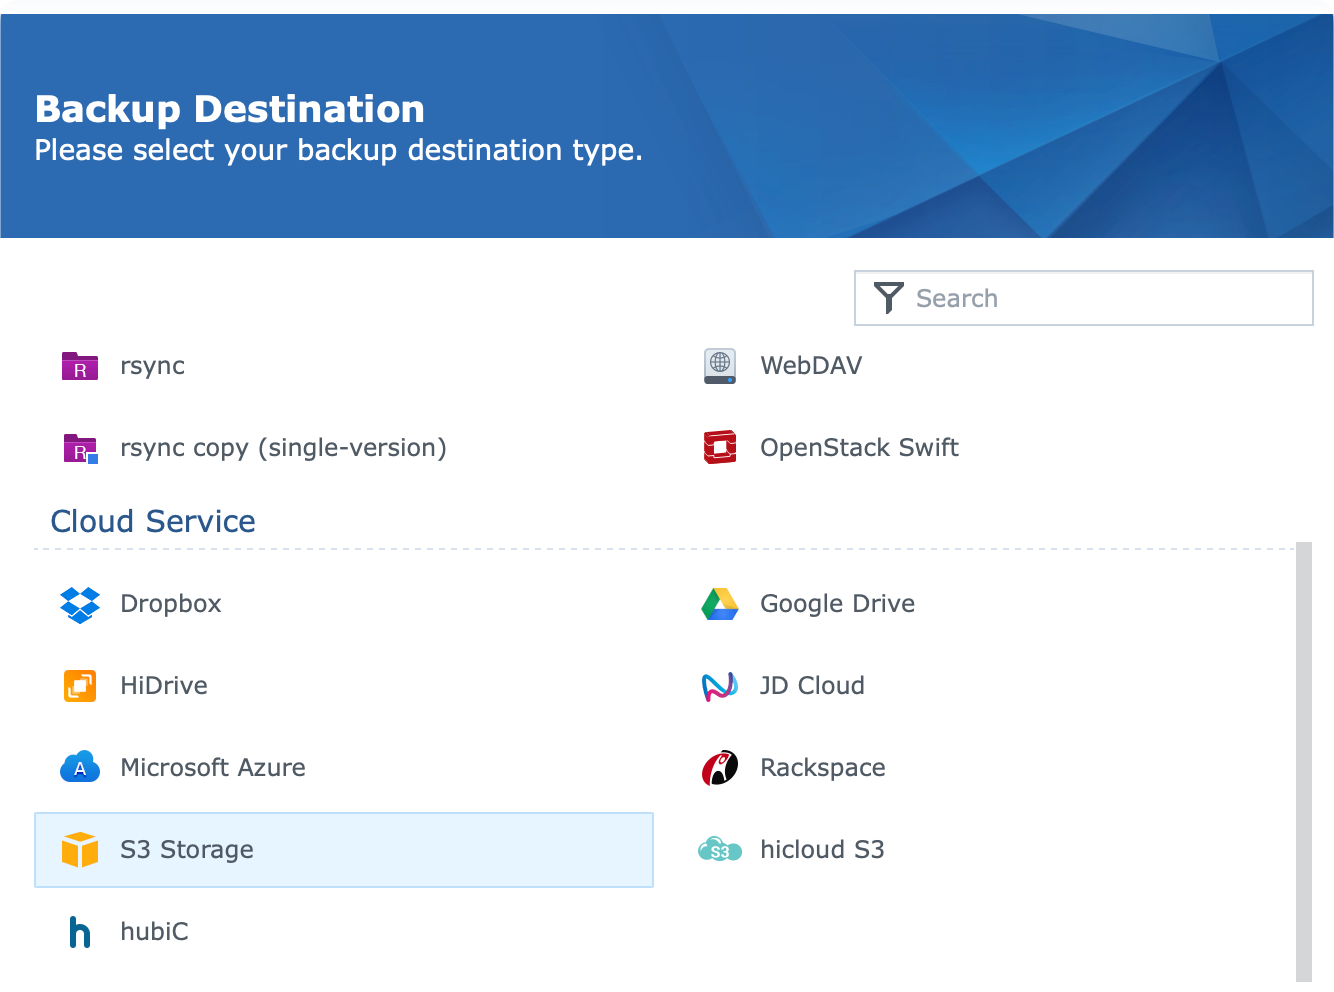Focus the Search input field

click(x=1084, y=298)
